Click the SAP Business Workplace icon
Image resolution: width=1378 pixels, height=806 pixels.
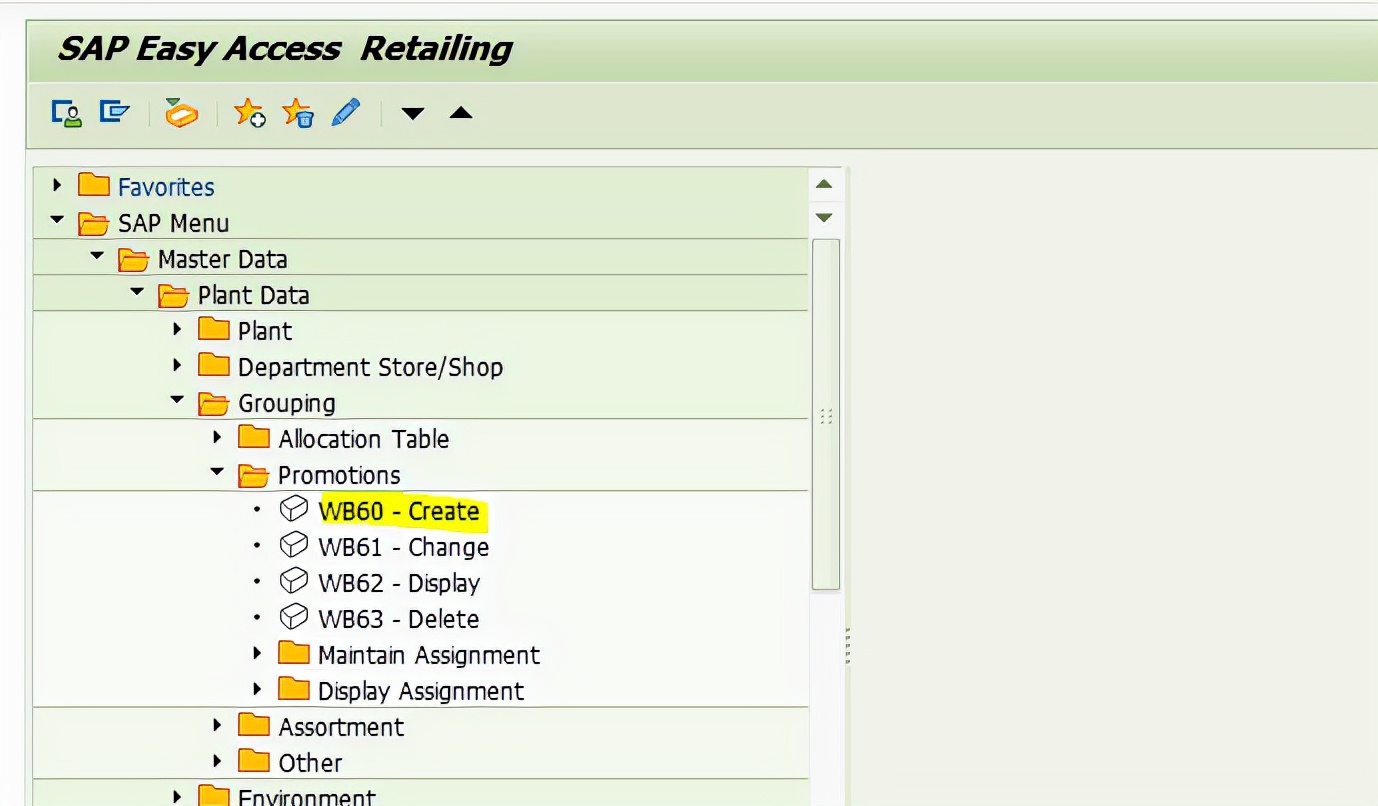pyautogui.click(x=181, y=113)
